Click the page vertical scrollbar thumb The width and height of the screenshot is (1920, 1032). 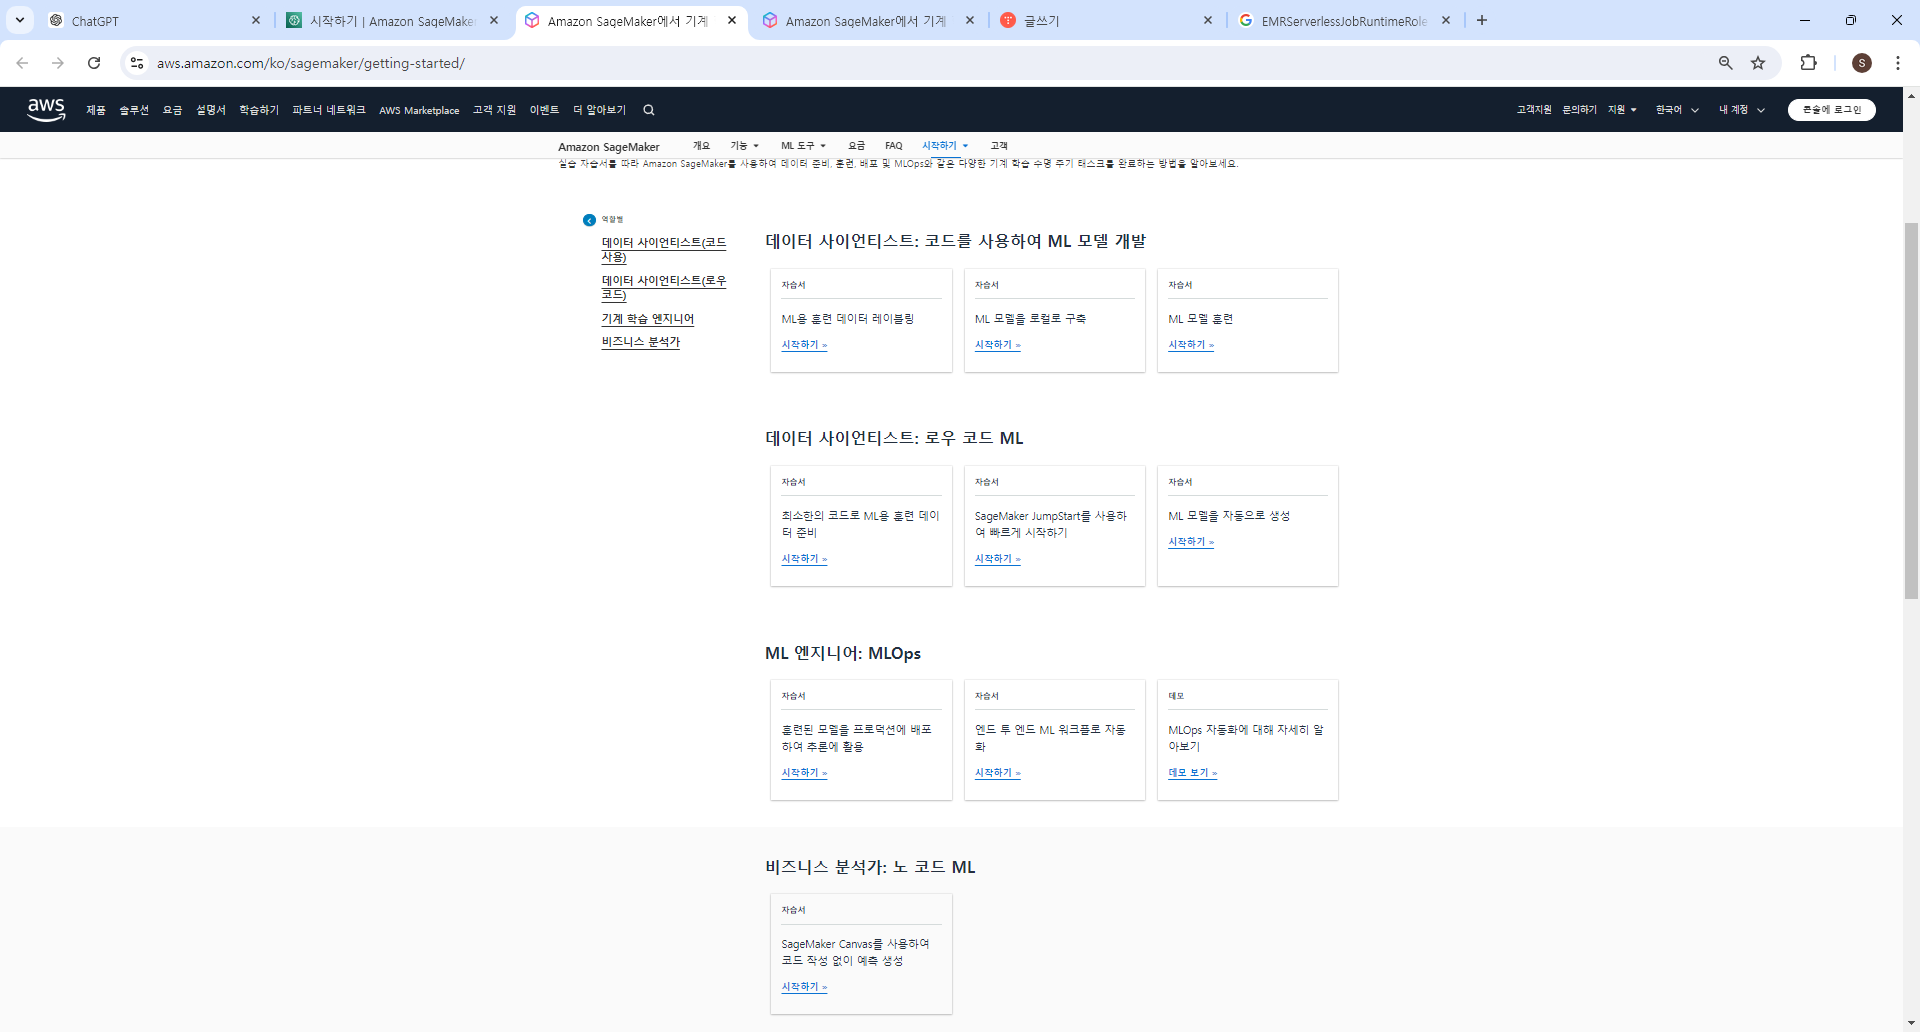[x=1911, y=410]
